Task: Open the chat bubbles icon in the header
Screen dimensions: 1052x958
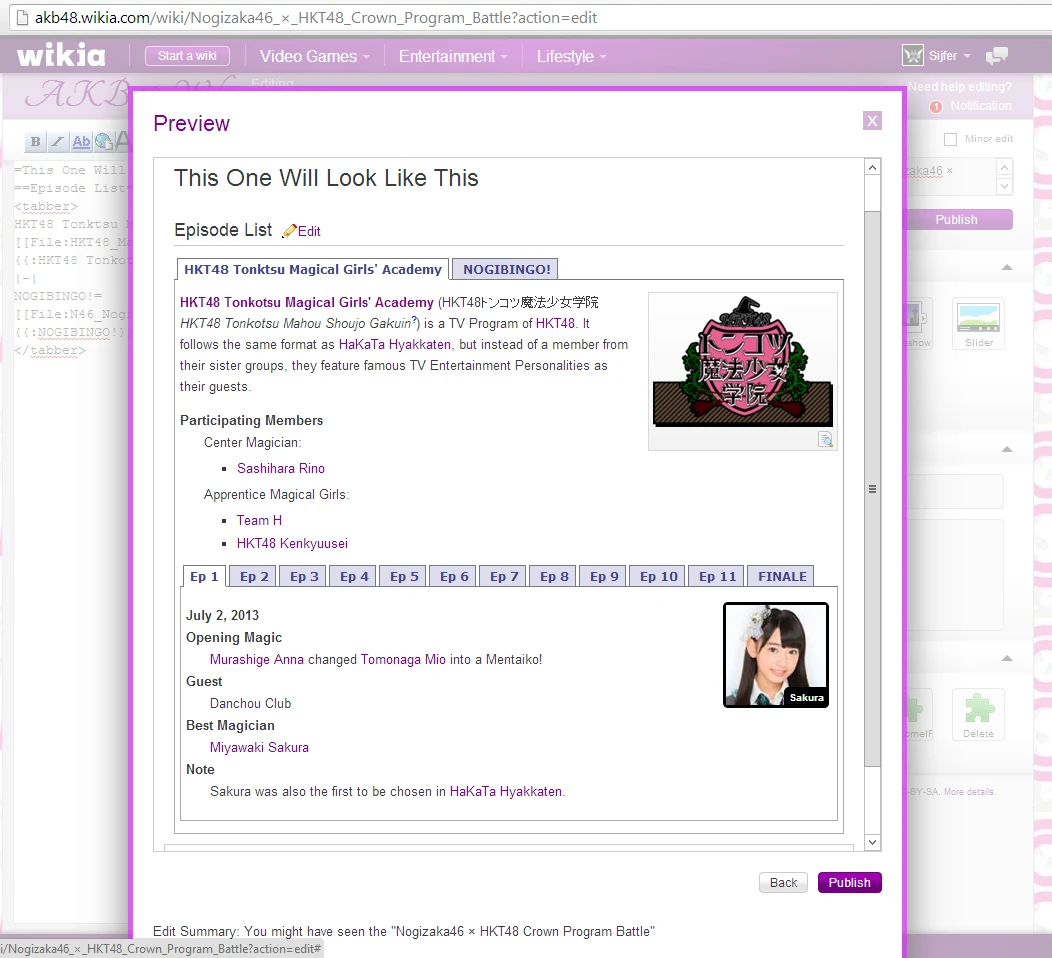Action: coord(996,56)
